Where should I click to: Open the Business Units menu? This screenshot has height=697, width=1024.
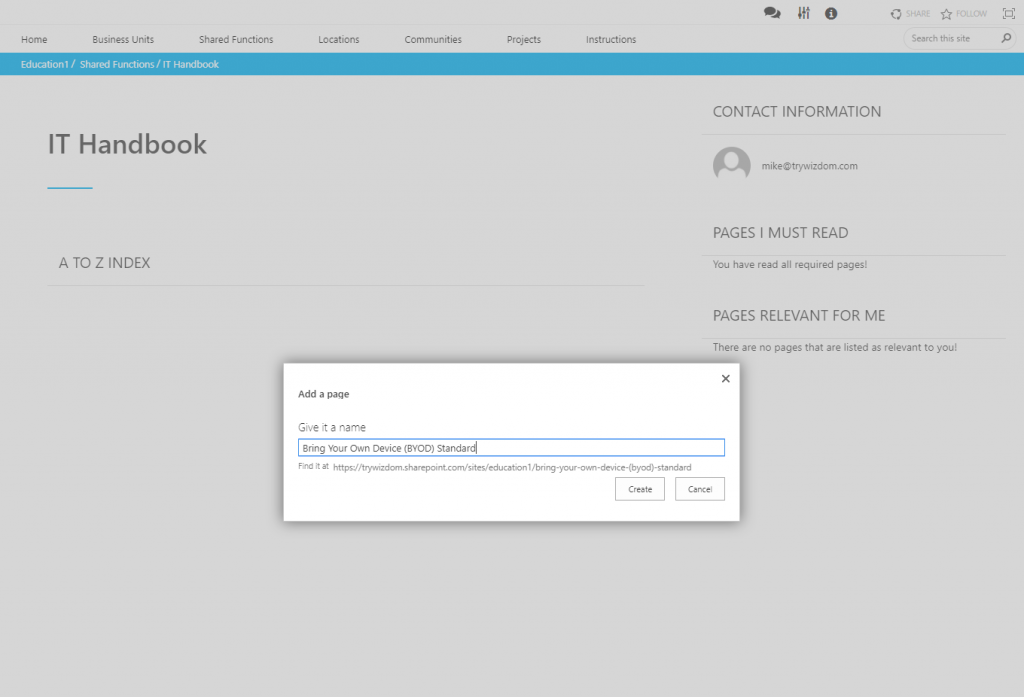click(x=123, y=39)
